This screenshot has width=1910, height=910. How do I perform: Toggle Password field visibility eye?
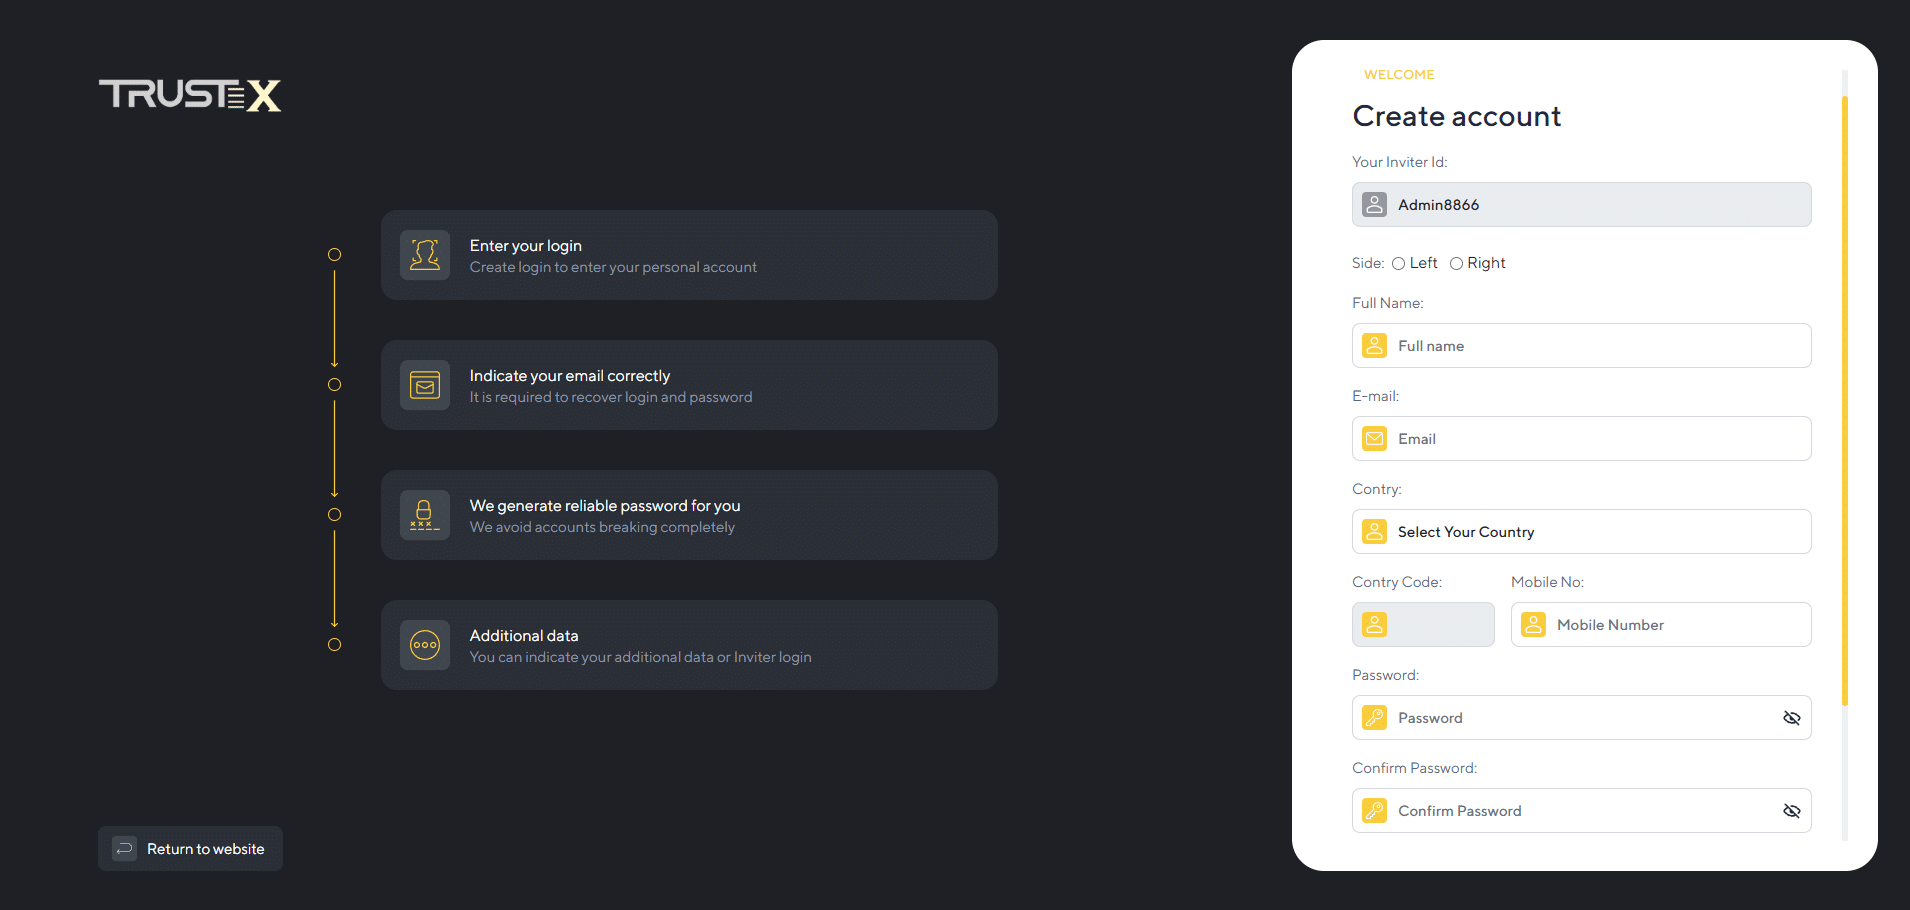click(1791, 718)
